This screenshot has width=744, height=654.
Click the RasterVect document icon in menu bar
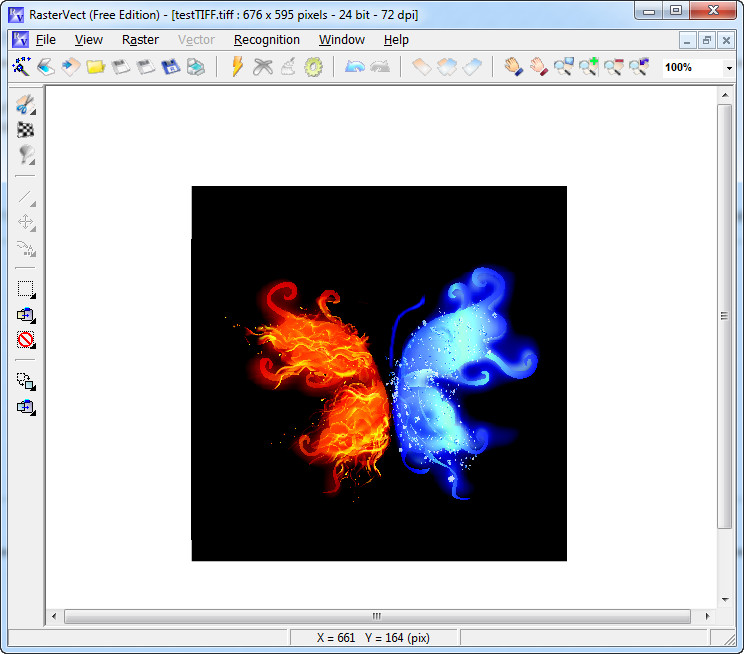(20, 39)
